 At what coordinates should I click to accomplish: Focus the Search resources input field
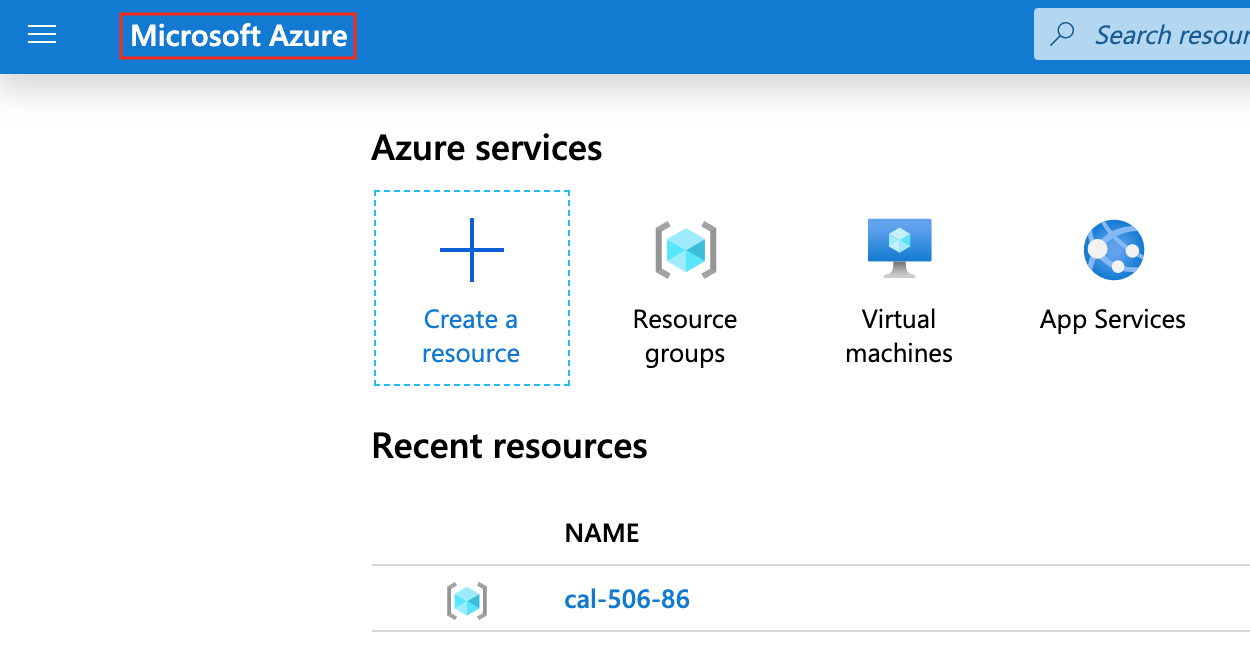click(x=1170, y=35)
